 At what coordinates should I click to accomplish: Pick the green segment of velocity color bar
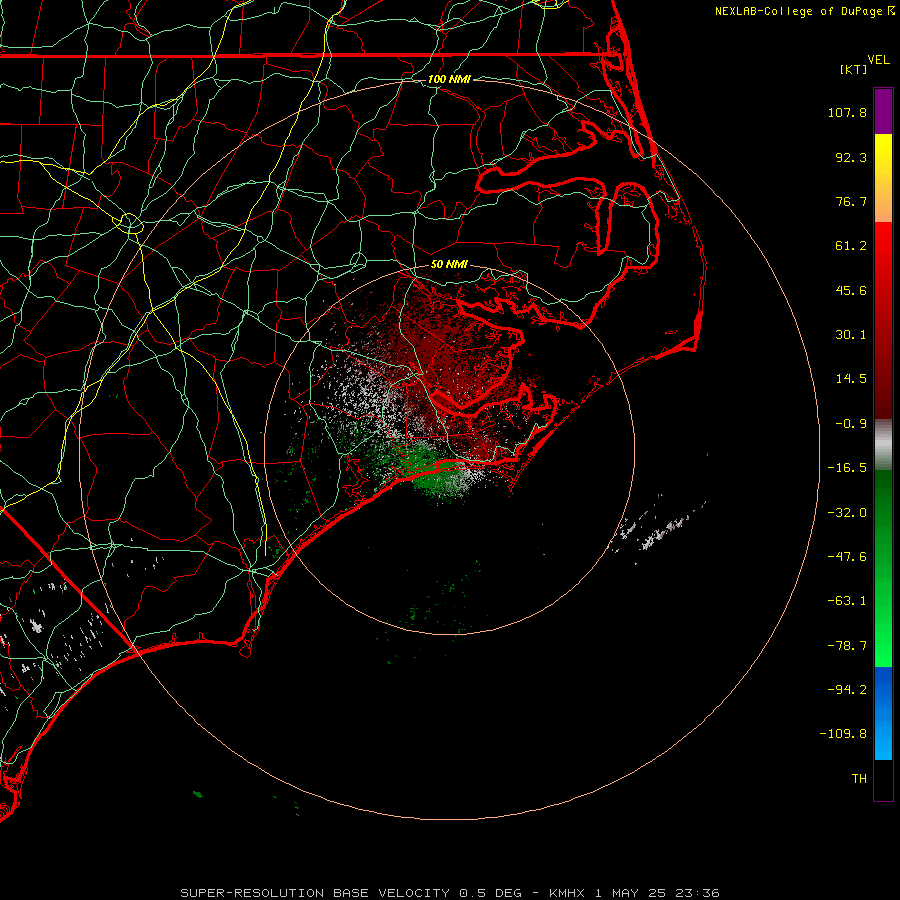click(883, 568)
